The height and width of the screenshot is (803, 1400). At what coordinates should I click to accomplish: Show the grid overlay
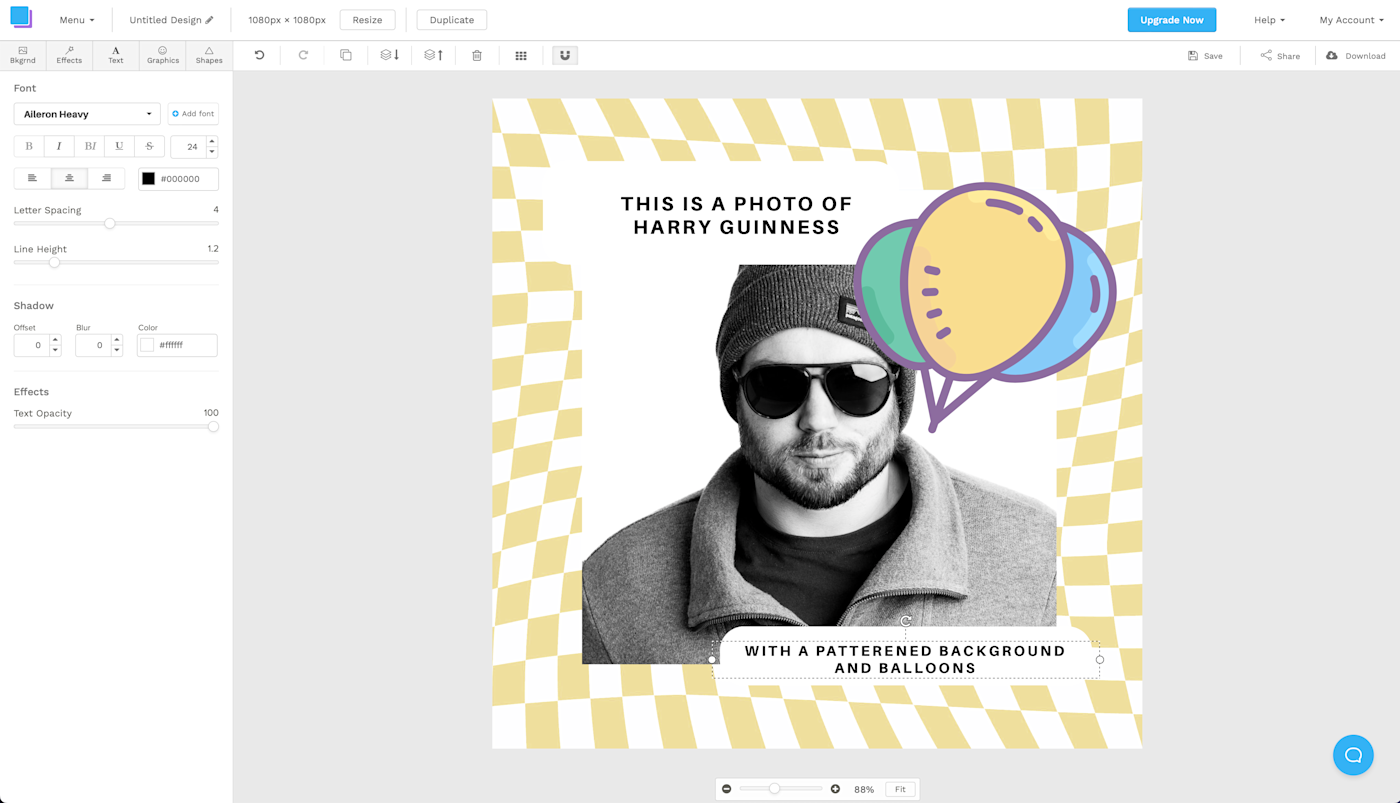521,56
